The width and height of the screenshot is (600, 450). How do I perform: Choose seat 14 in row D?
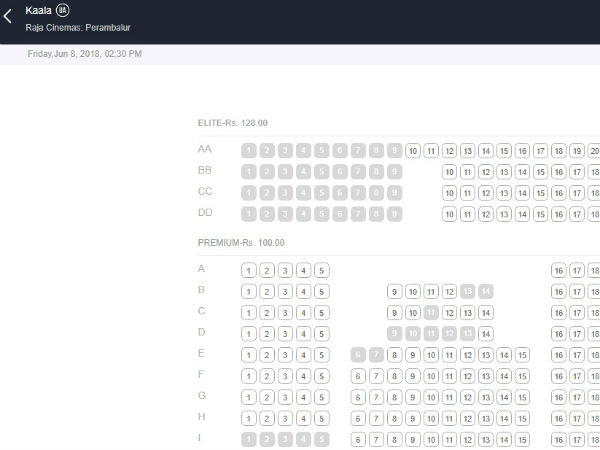click(485, 334)
